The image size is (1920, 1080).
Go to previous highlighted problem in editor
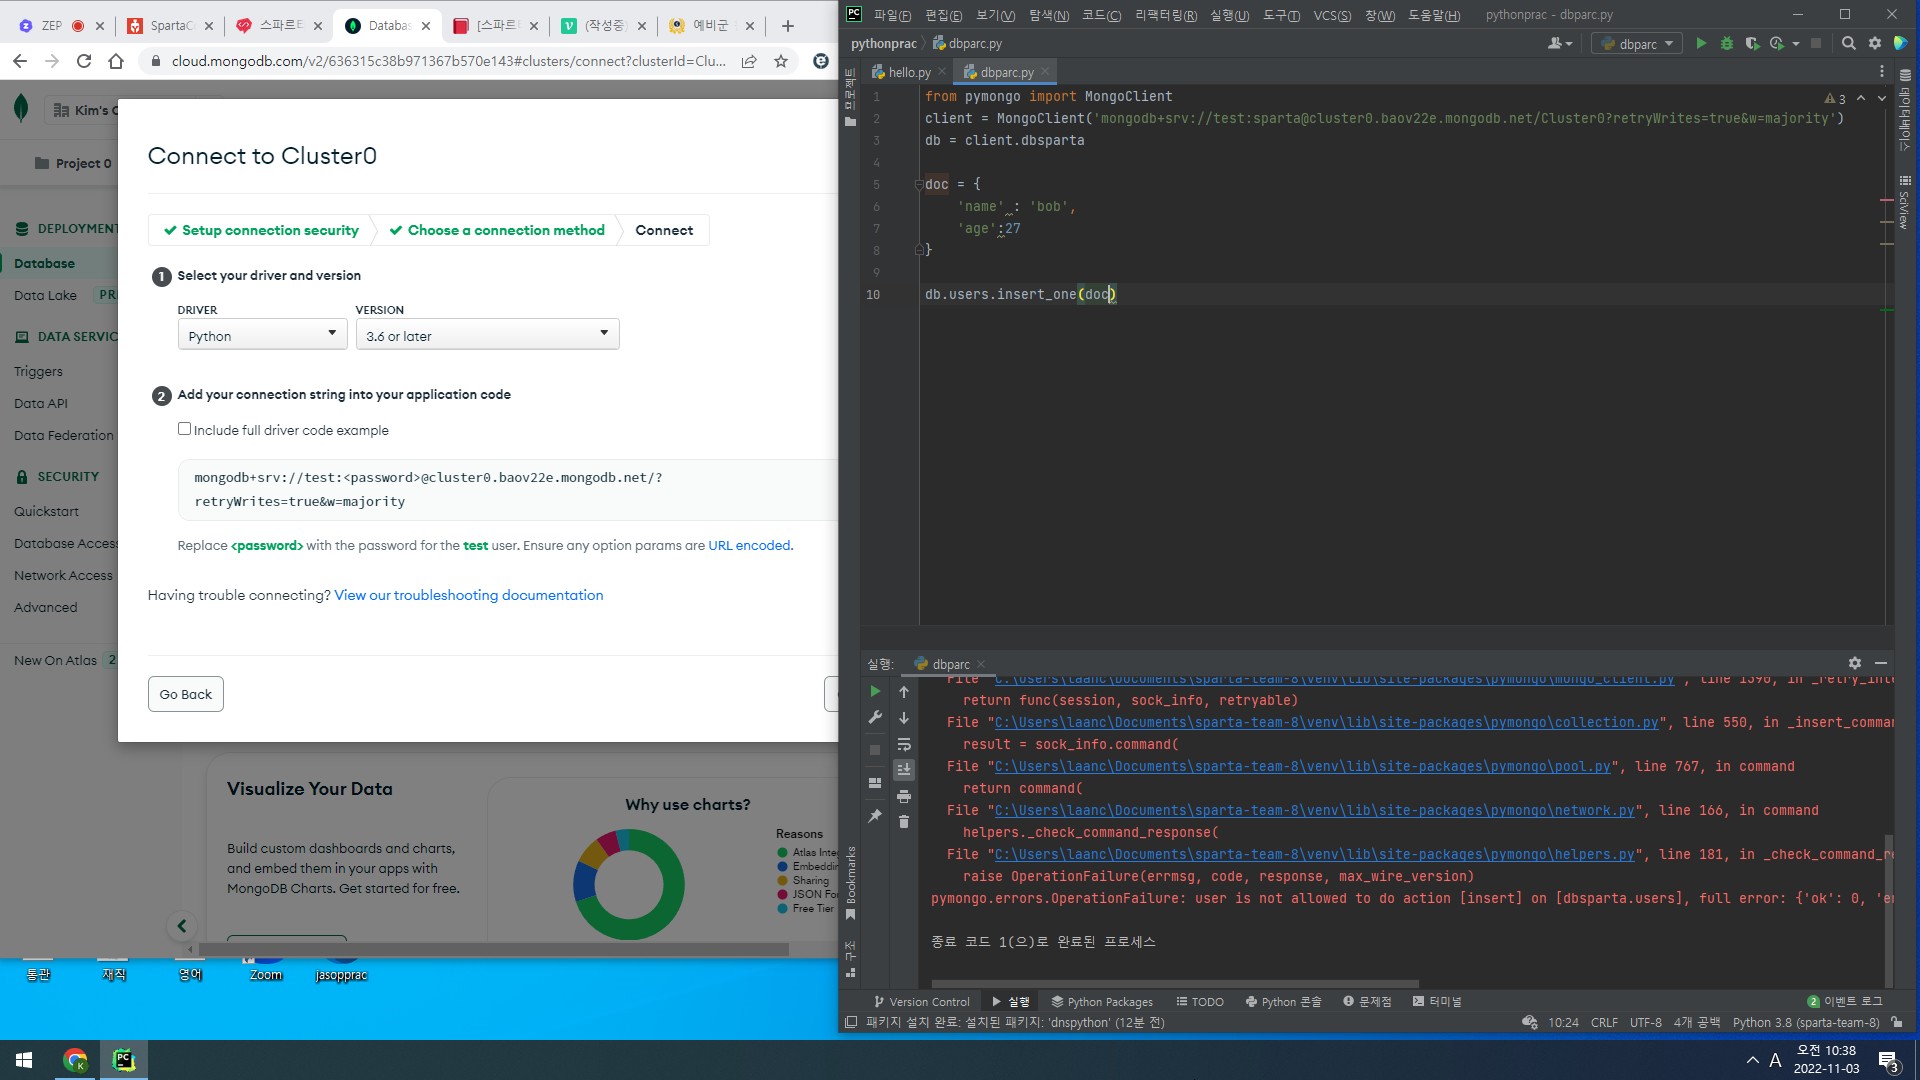1861,98
